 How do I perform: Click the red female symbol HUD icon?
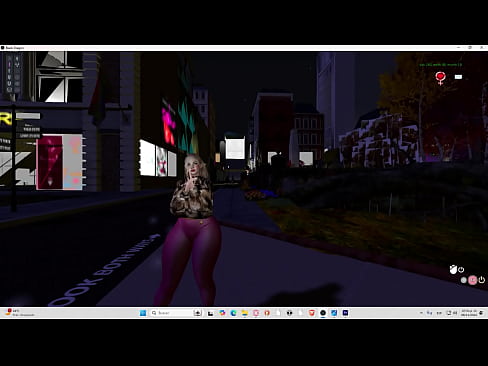(x=440, y=78)
